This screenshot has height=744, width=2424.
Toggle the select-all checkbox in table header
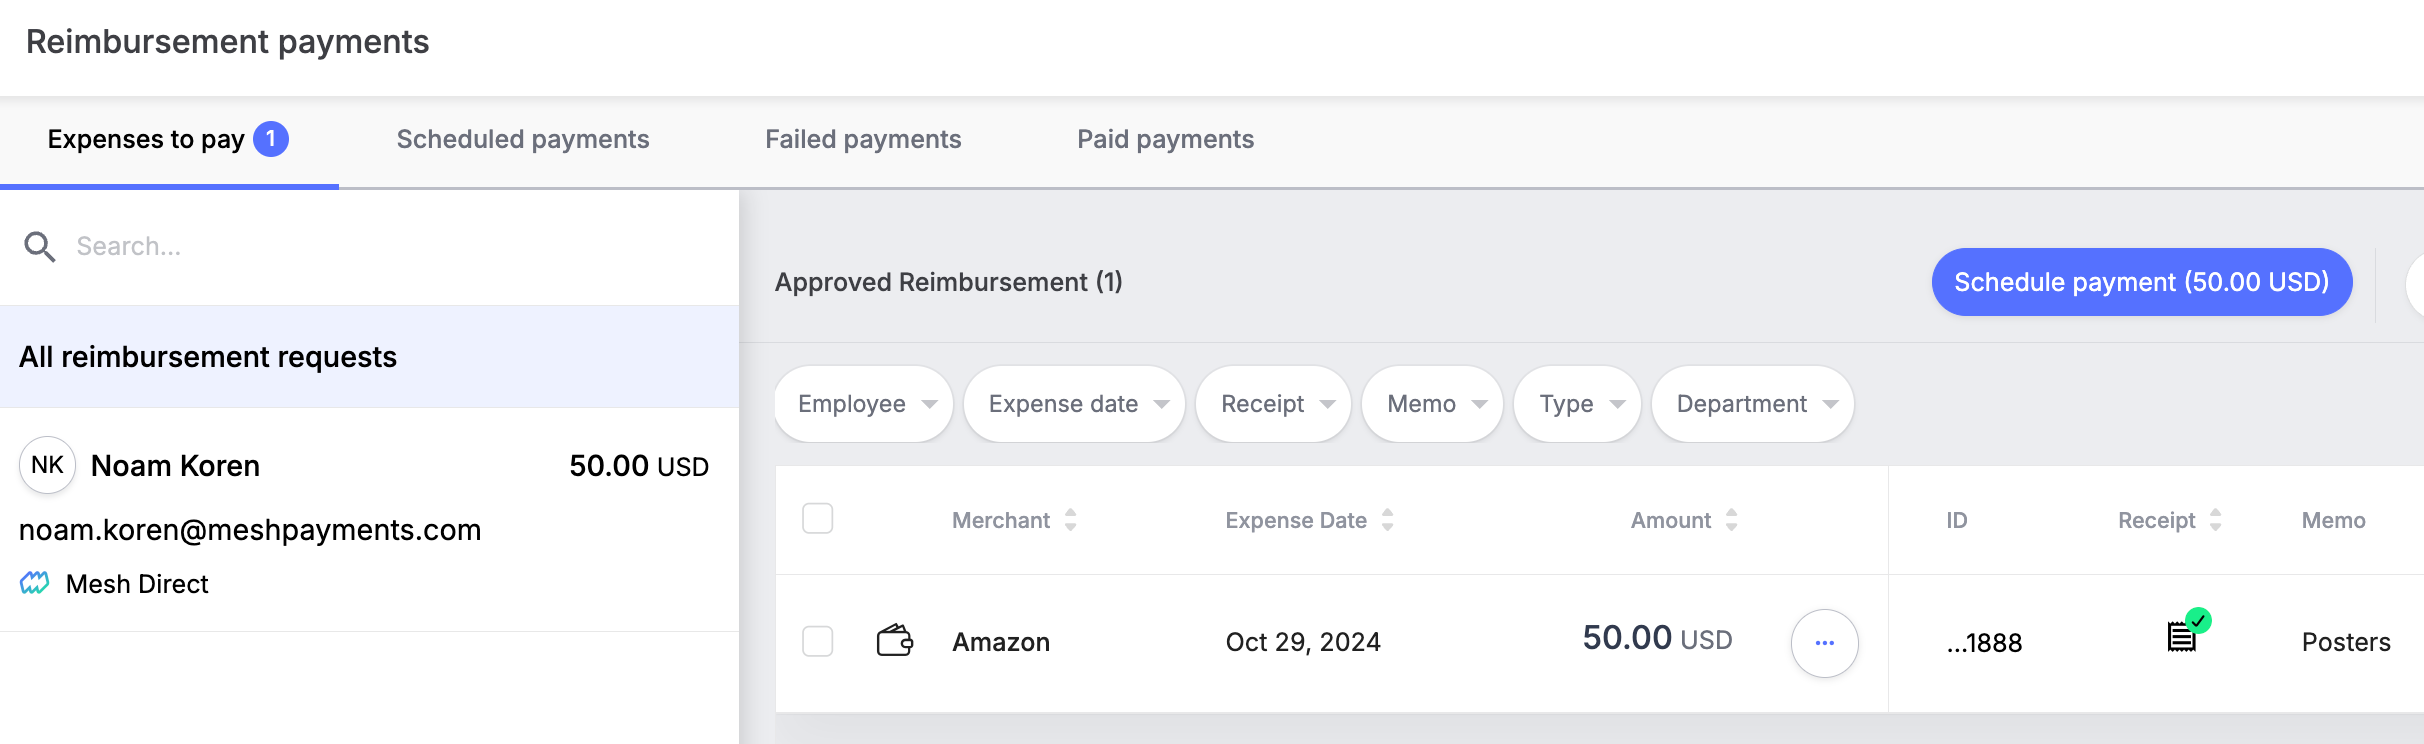point(818,519)
